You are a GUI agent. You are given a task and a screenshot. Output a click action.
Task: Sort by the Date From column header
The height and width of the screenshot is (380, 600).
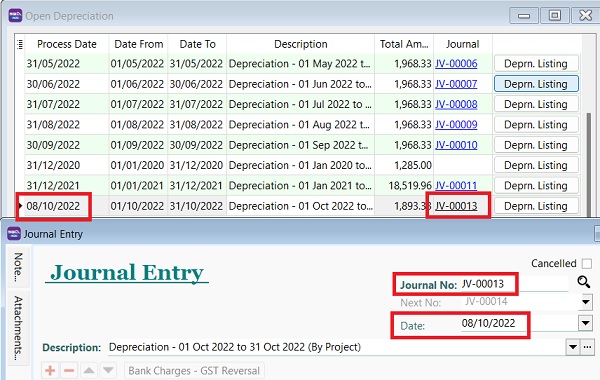click(139, 44)
